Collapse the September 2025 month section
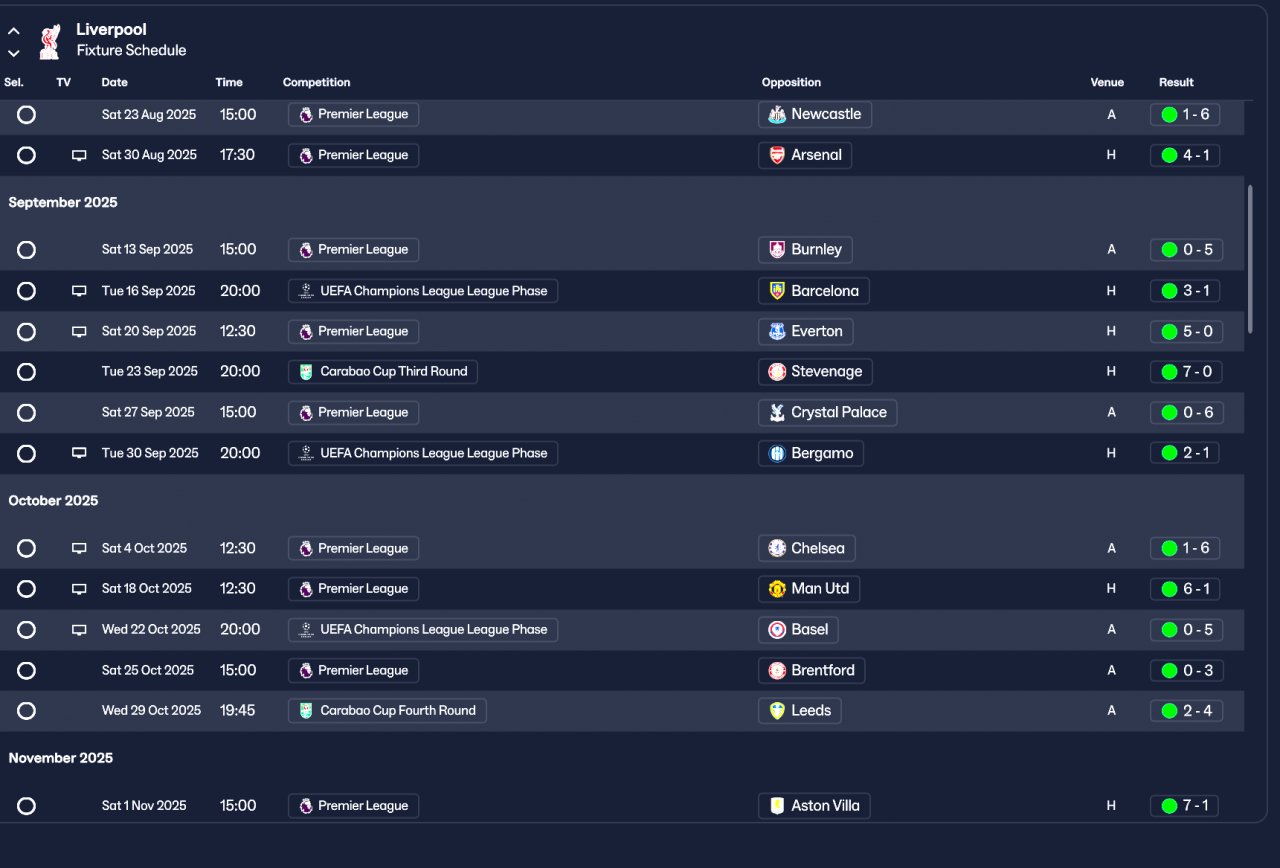This screenshot has height=868, width=1280. [63, 202]
